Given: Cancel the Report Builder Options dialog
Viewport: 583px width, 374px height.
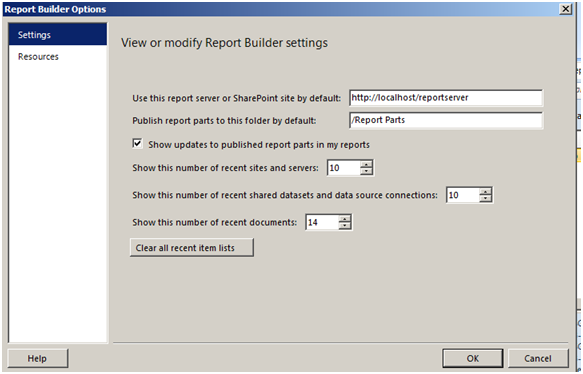Looking at the screenshot, I should tap(538, 358).
